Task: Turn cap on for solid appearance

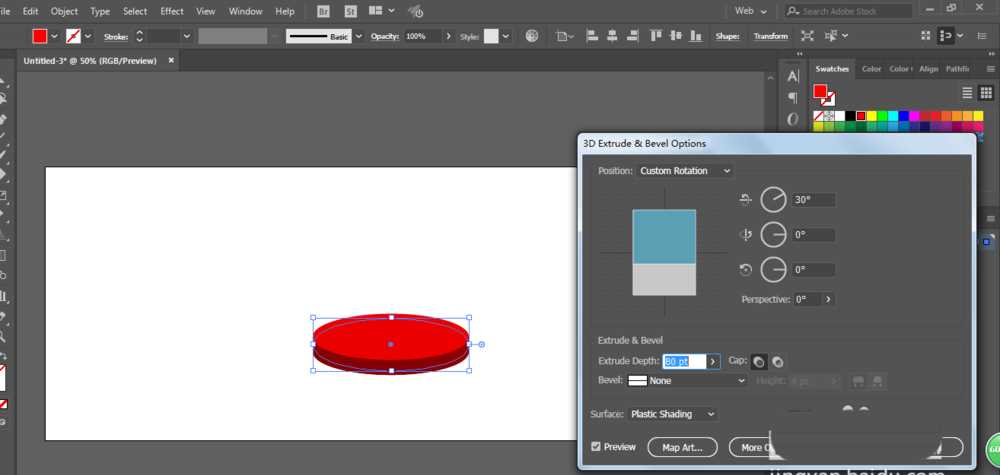Action: (x=759, y=361)
